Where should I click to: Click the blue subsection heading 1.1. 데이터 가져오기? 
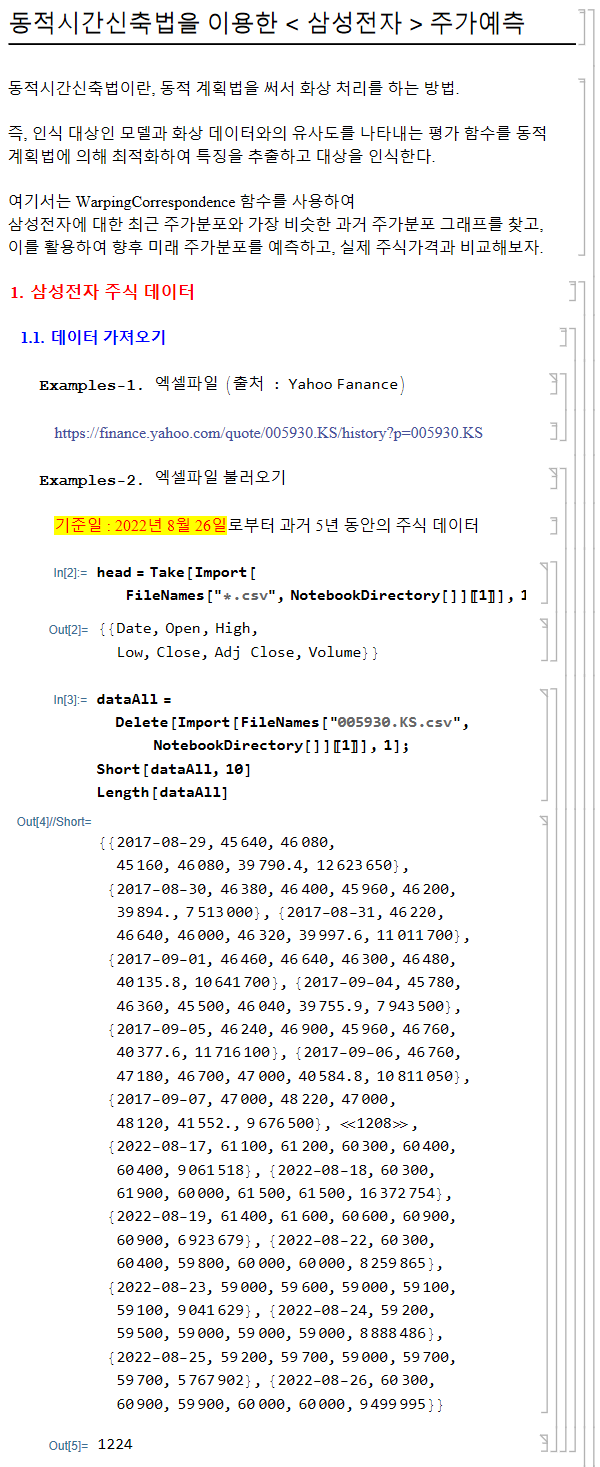(93, 338)
